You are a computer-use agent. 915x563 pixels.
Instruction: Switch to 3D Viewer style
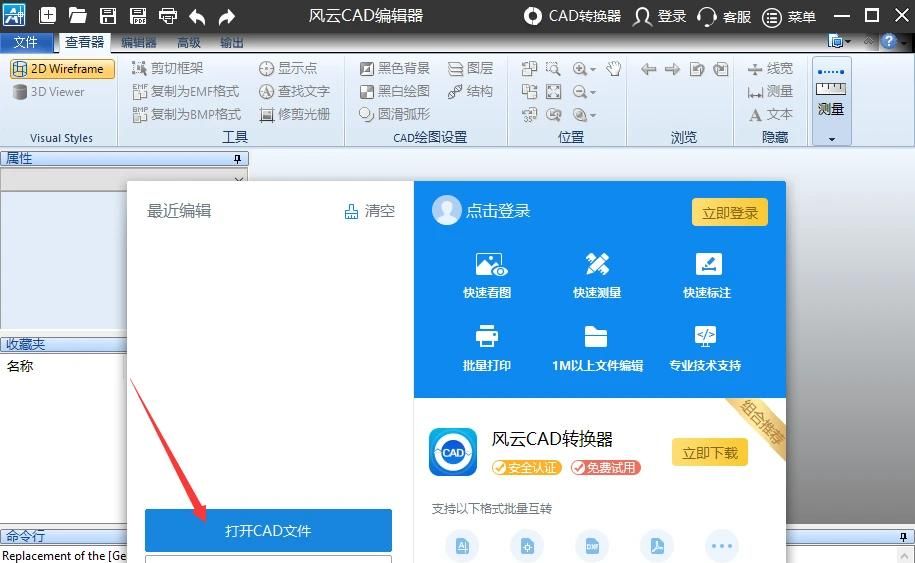tap(48, 92)
